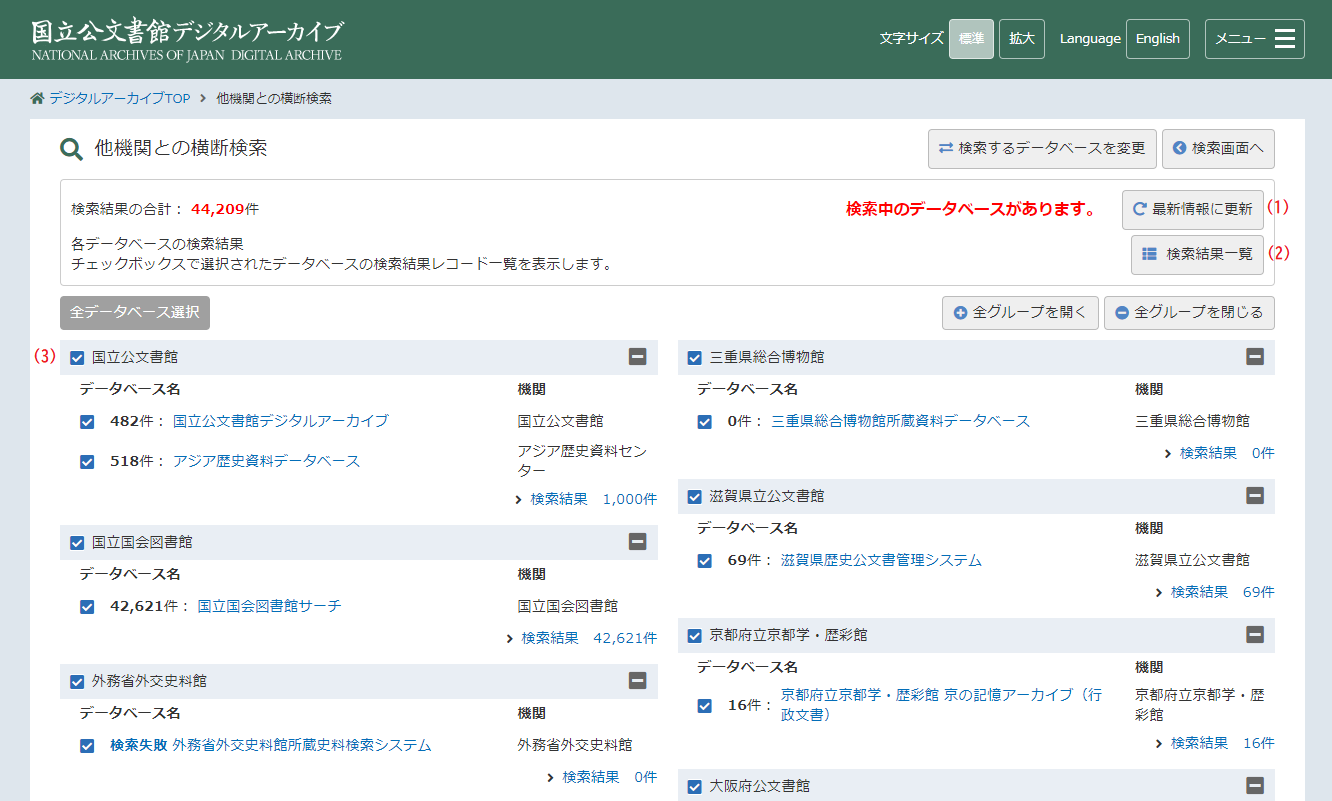Toggle 滋賀県歴史公文書管理システム checkbox
Image resolution: width=1332 pixels, height=801 pixels.
705,561
